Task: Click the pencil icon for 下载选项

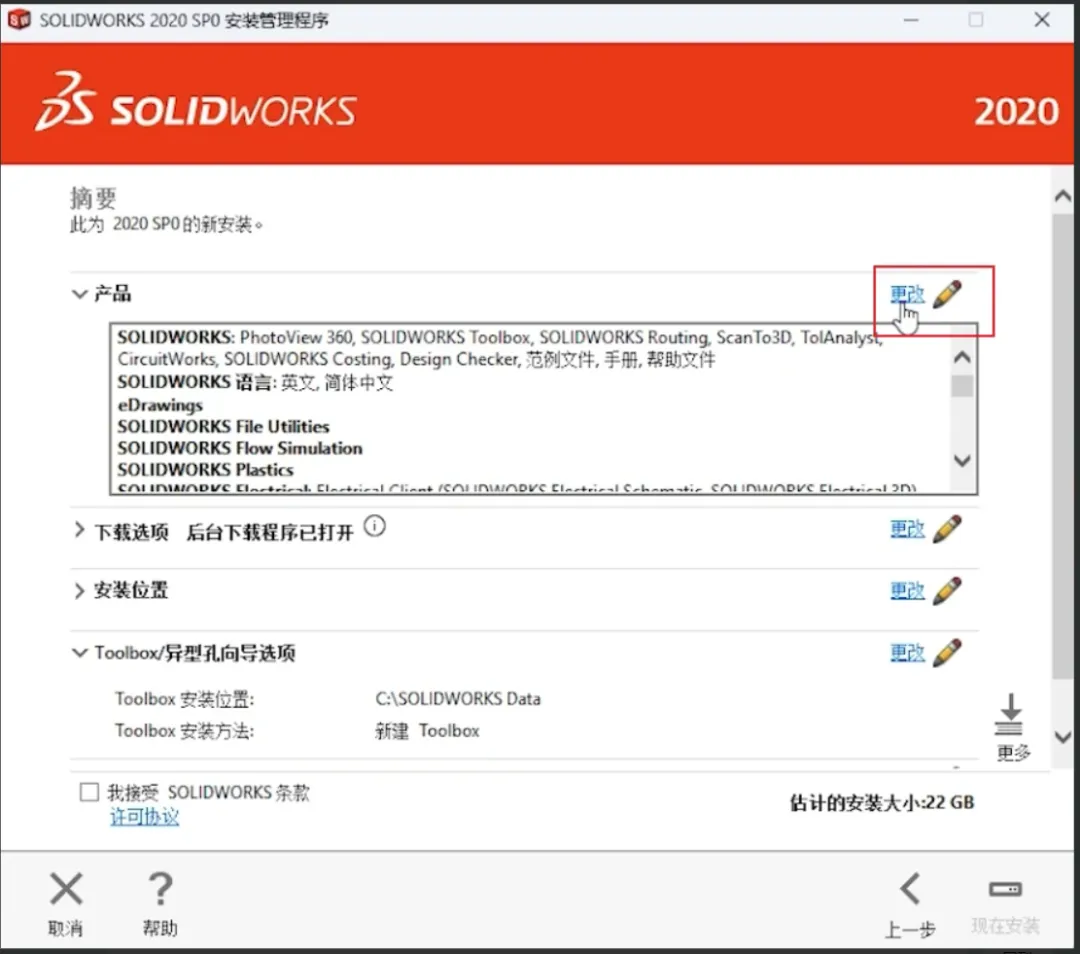Action: pos(948,529)
